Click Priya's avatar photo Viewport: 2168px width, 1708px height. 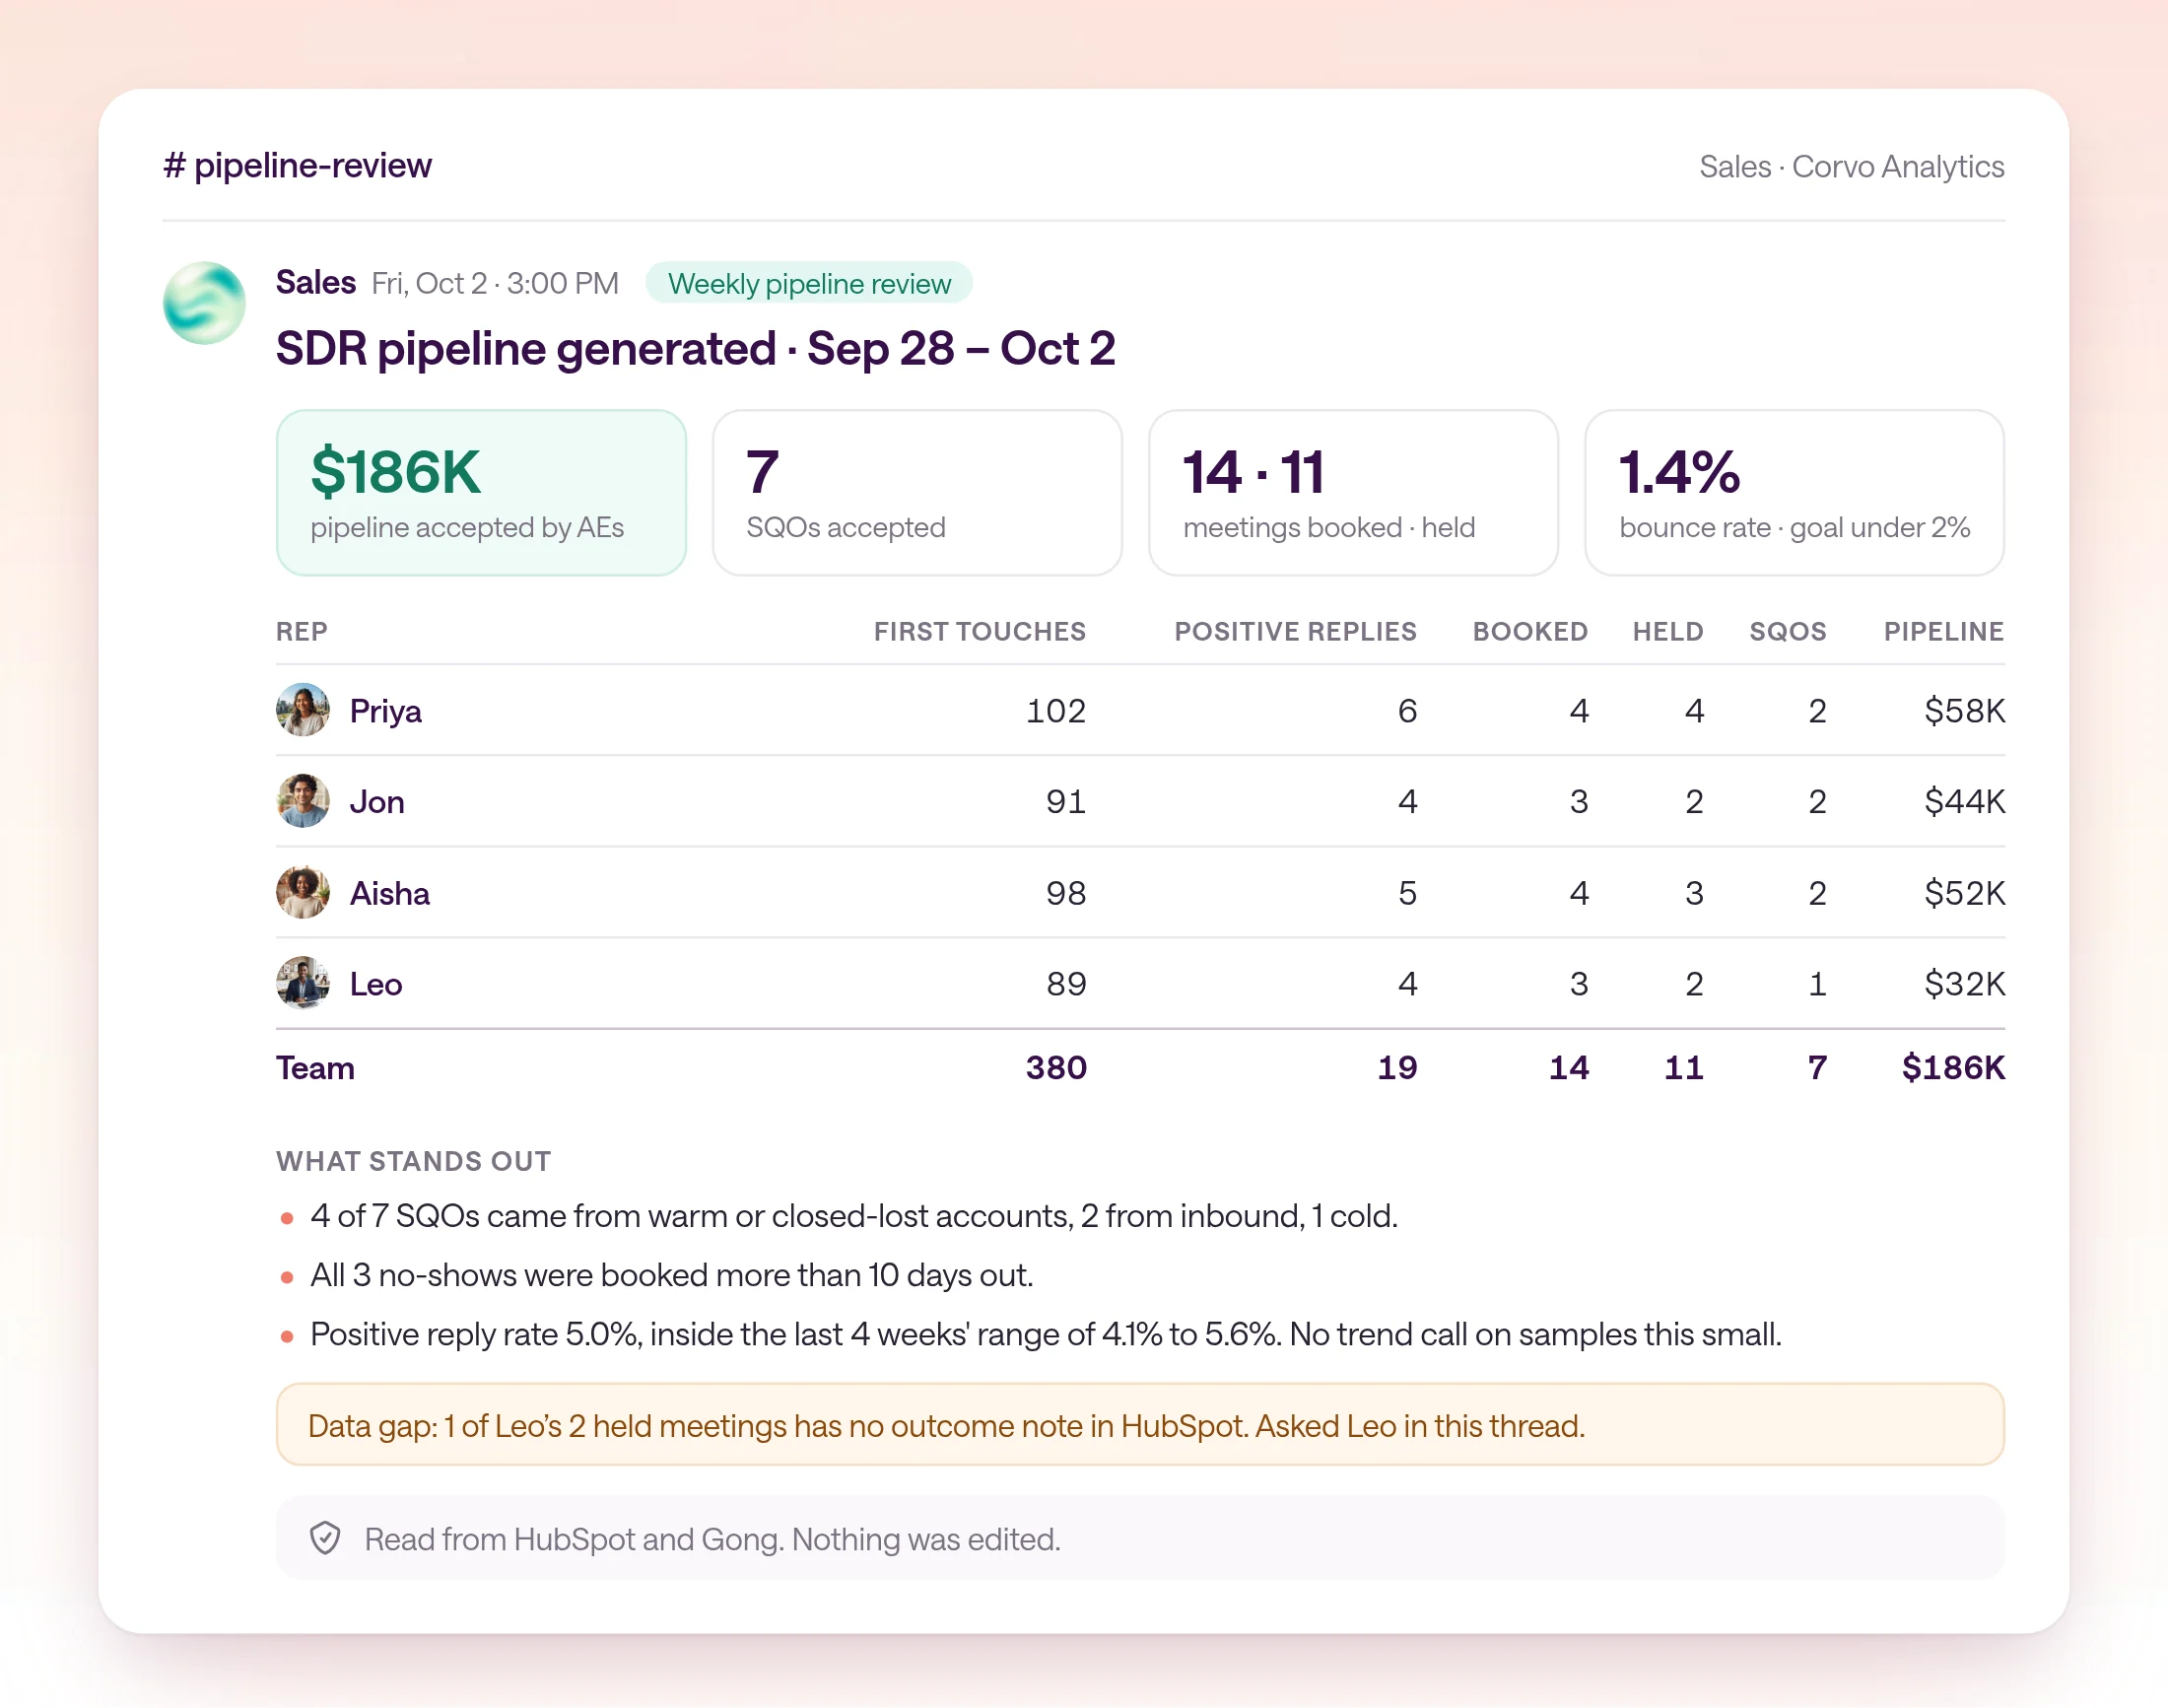tap(303, 710)
